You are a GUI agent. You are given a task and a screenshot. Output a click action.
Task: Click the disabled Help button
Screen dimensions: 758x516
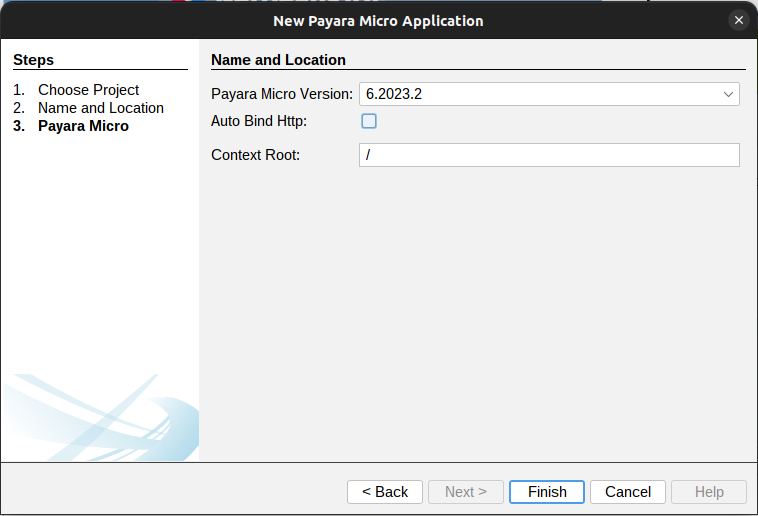(709, 492)
